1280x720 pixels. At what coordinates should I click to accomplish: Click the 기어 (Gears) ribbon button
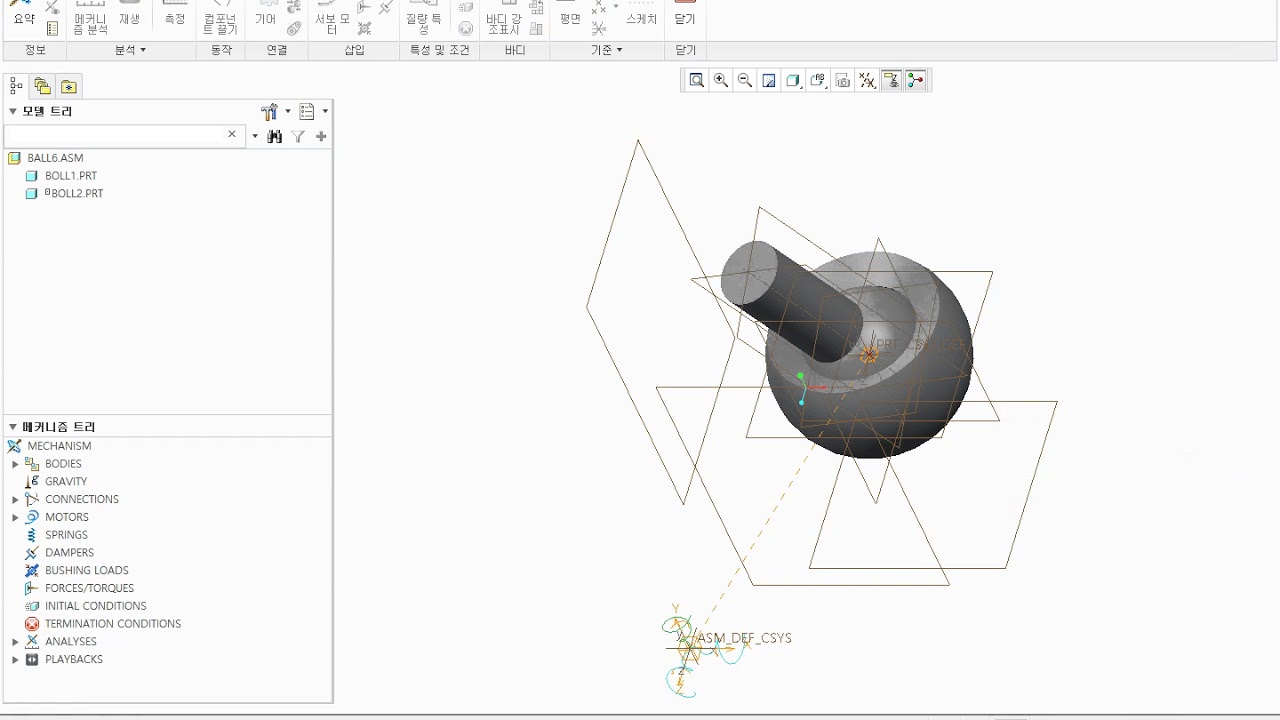coord(265,15)
